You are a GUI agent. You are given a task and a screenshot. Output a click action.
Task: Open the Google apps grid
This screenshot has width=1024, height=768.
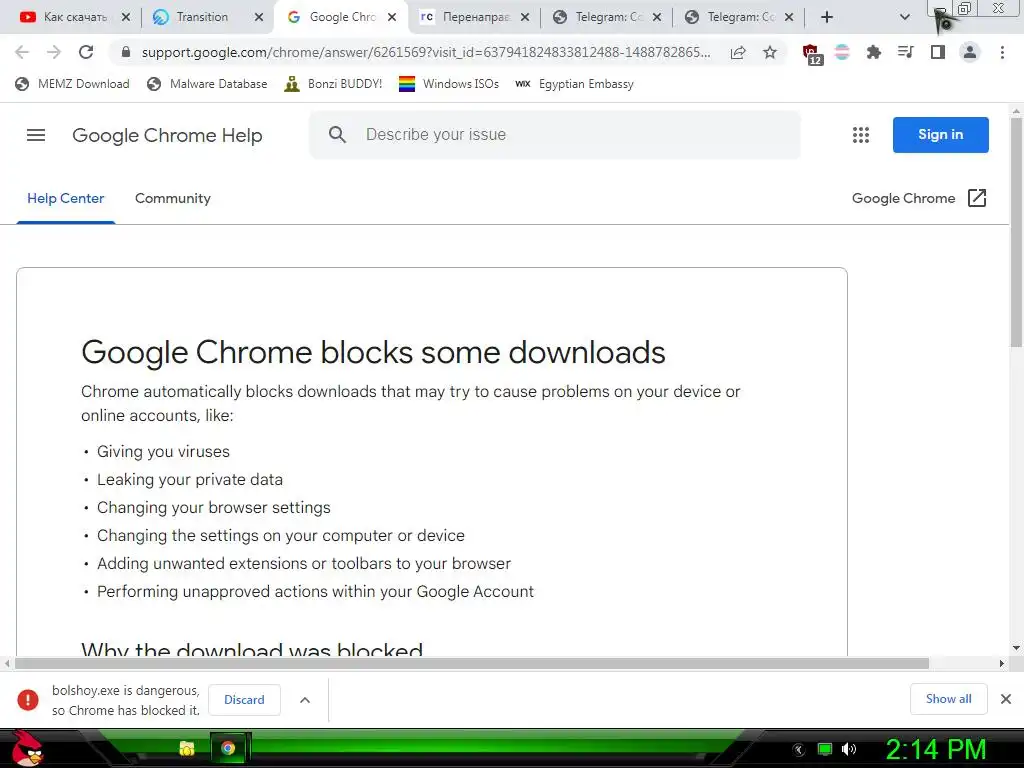coord(861,135)
